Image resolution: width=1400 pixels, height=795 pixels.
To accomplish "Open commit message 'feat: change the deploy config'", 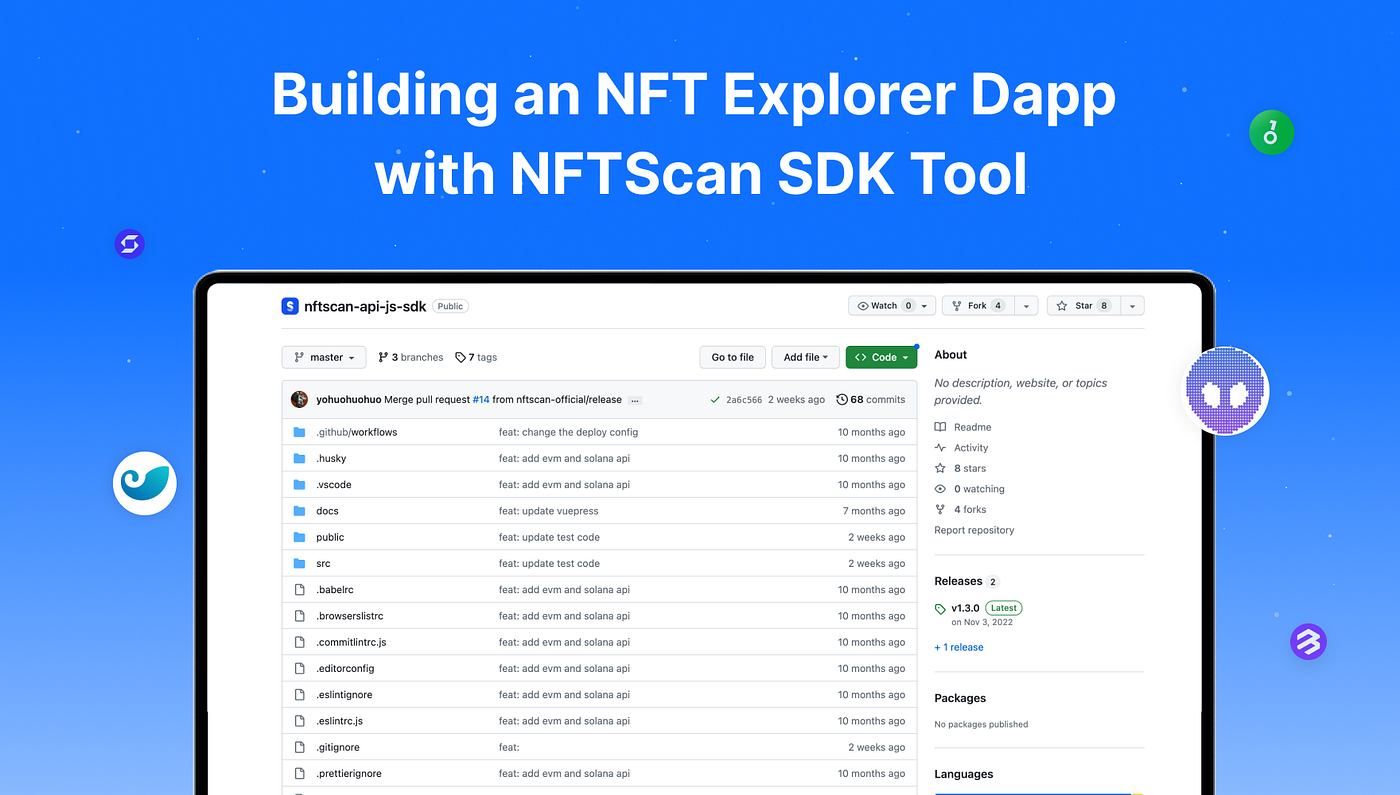I will point(568,432).
